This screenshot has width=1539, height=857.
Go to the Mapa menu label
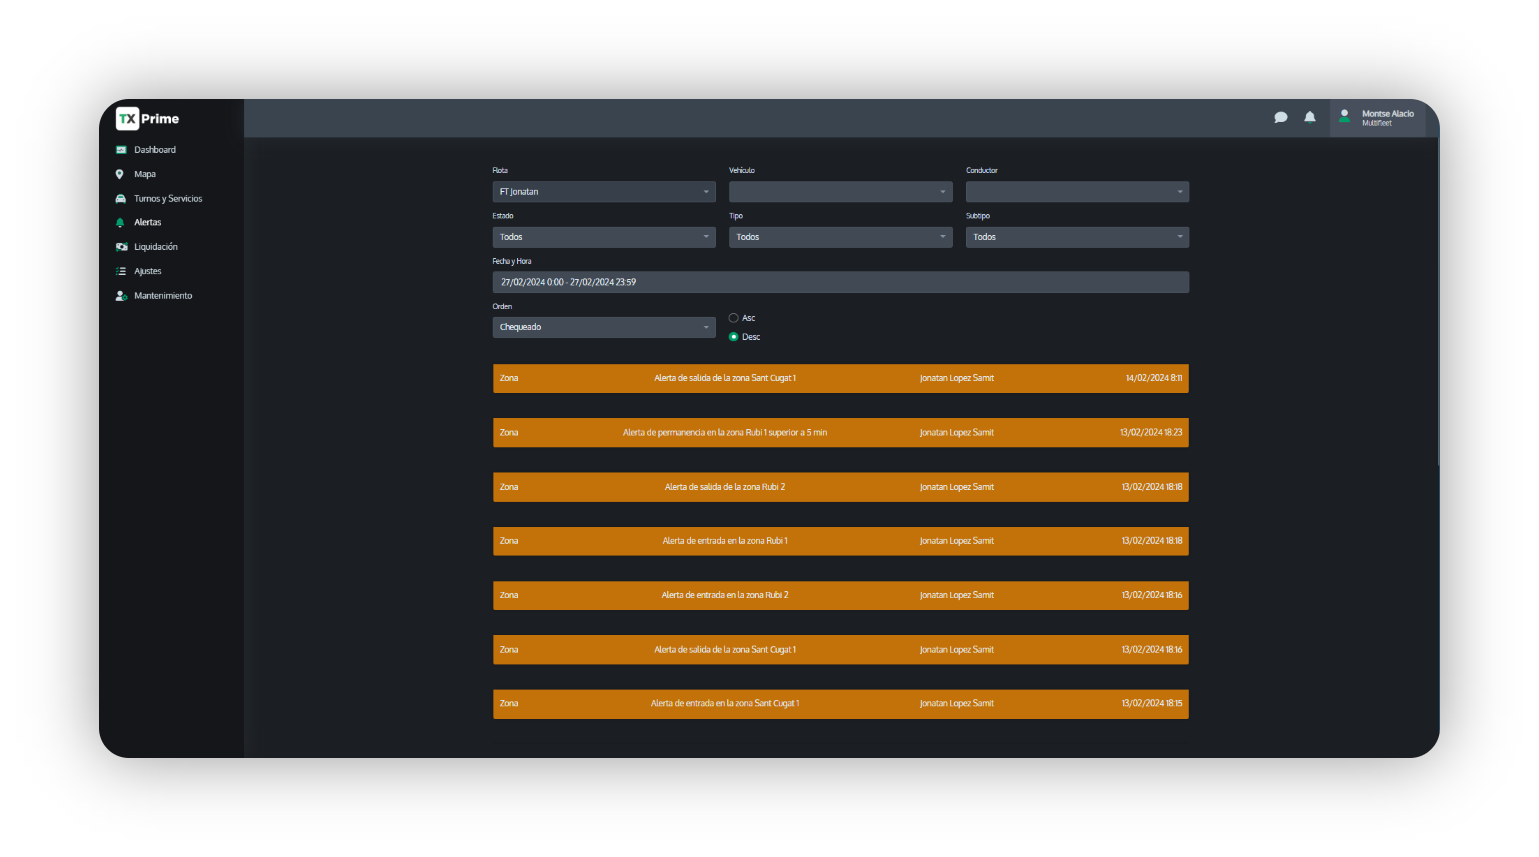[145, 174]
